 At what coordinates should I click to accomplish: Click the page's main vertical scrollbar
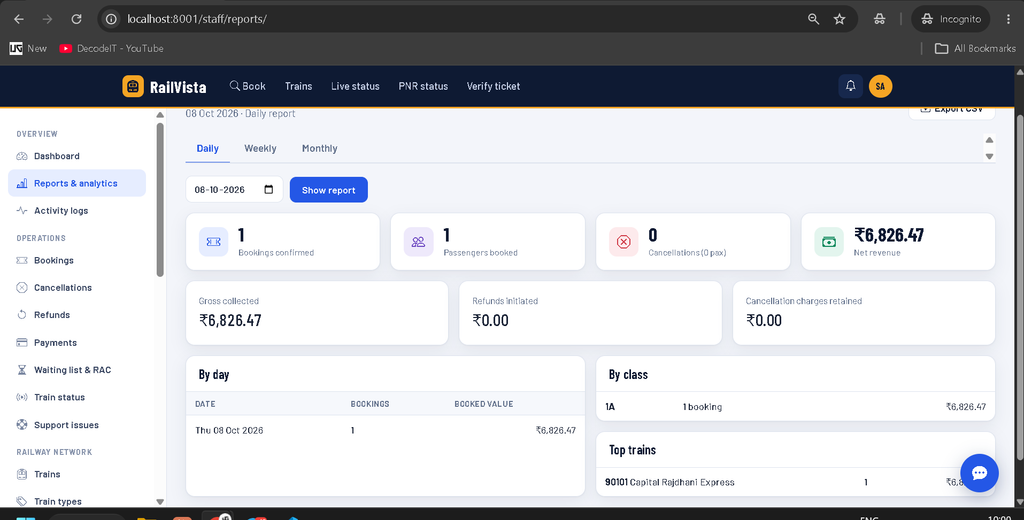click(1020, 285)
